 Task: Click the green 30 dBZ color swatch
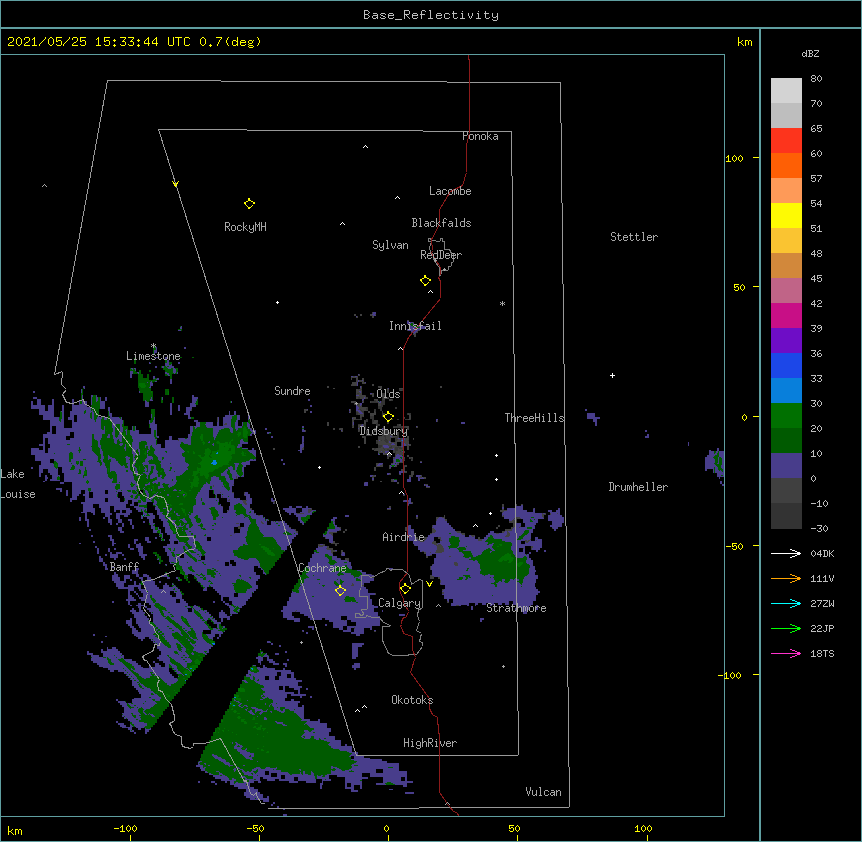[x=786, y=416]
